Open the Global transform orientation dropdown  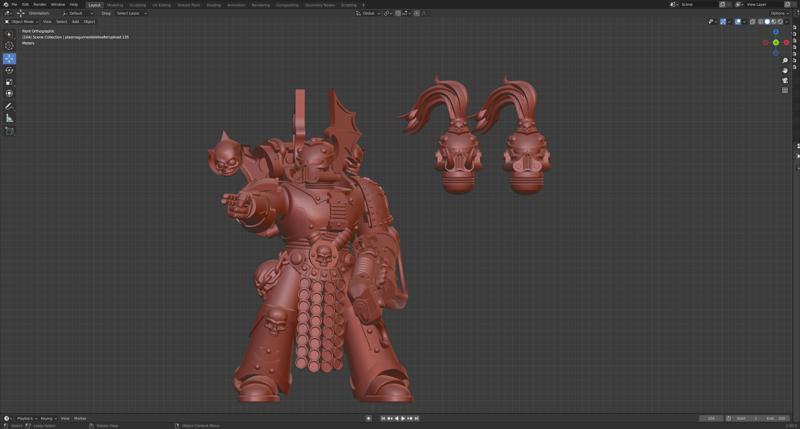[368, 13]
